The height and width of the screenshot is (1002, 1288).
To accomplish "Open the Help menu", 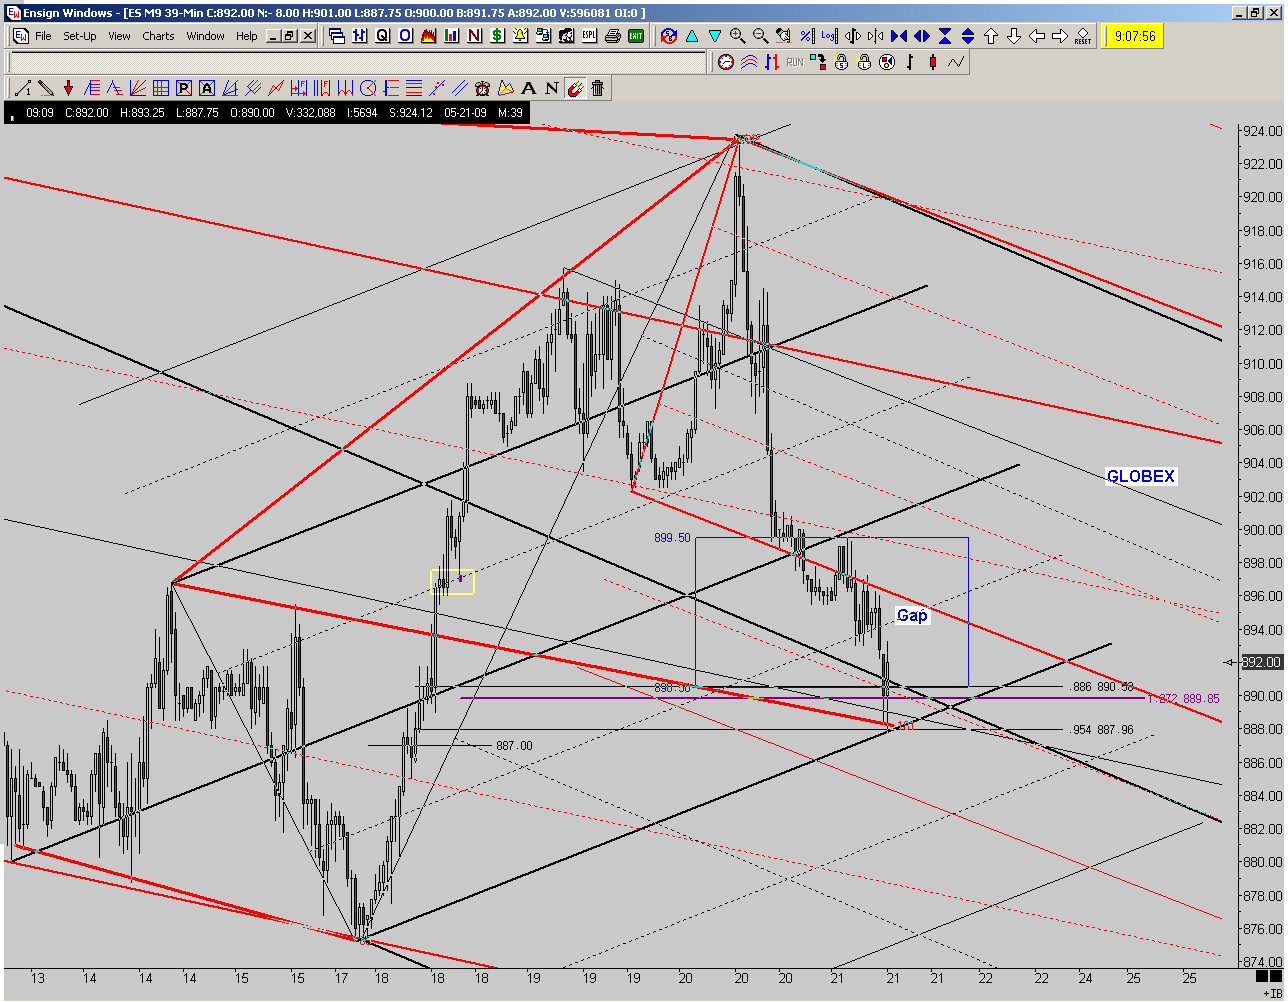I will [x=247, y=36].
